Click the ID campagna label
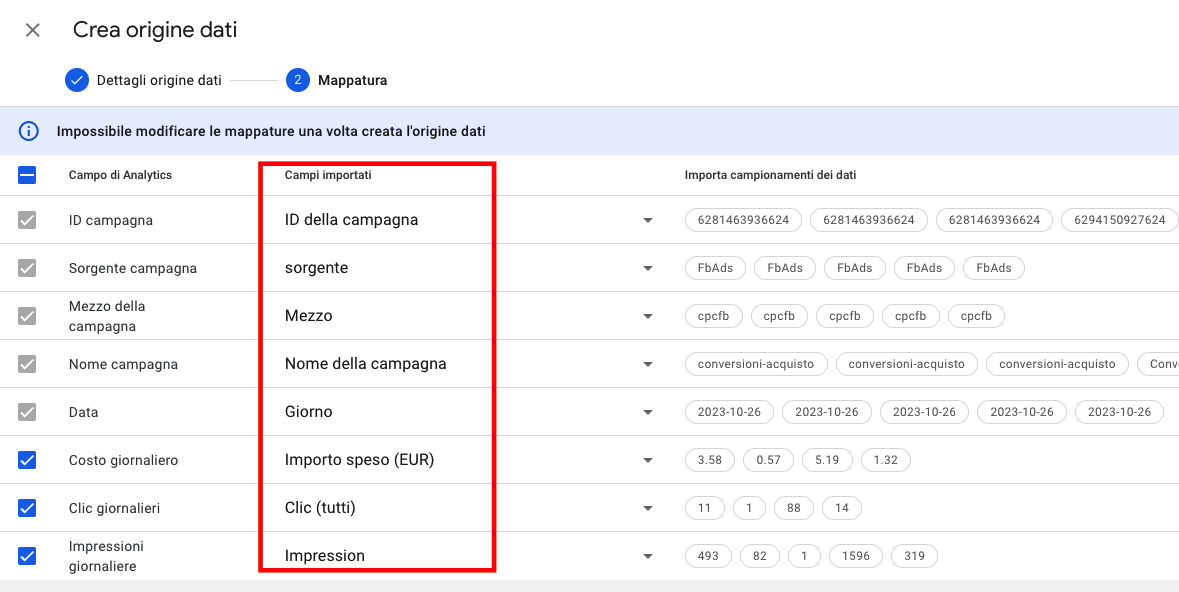1179x592 pixels. point(111,221)
